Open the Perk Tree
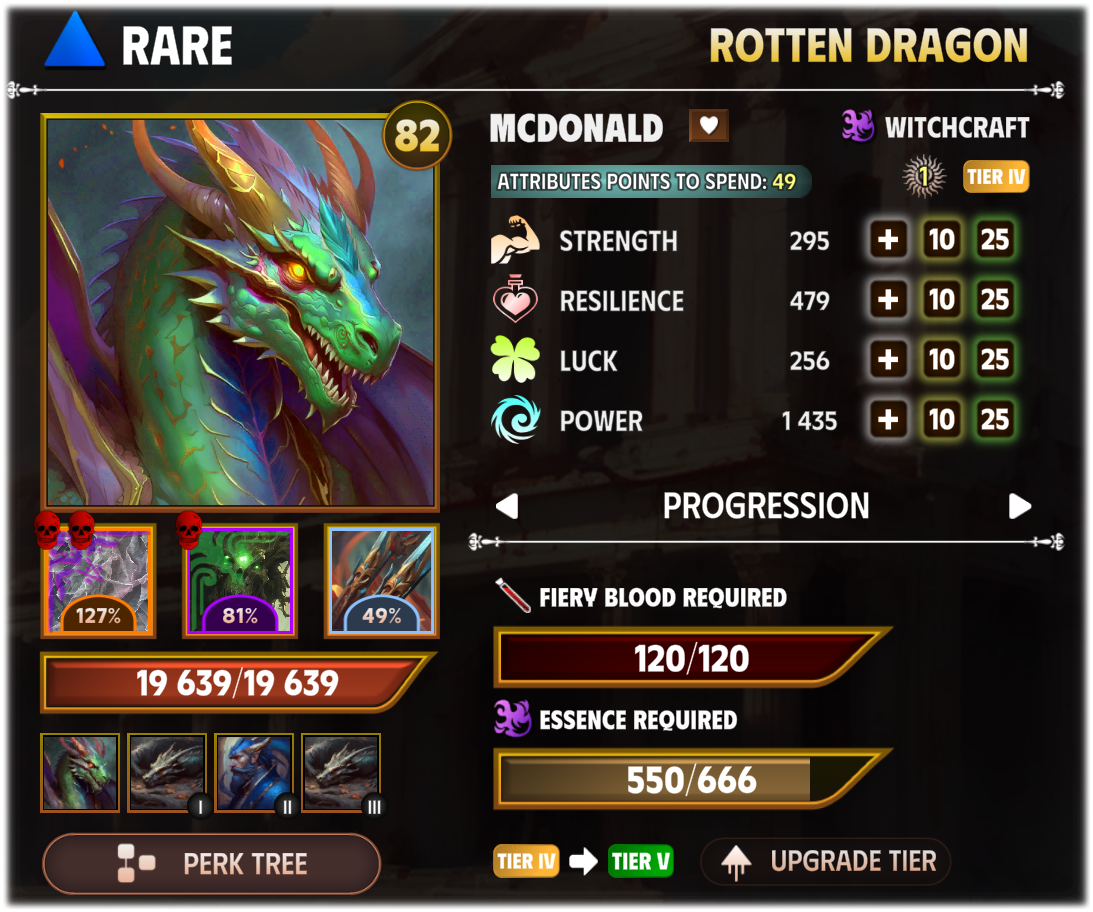 click(x=212, y=864)
